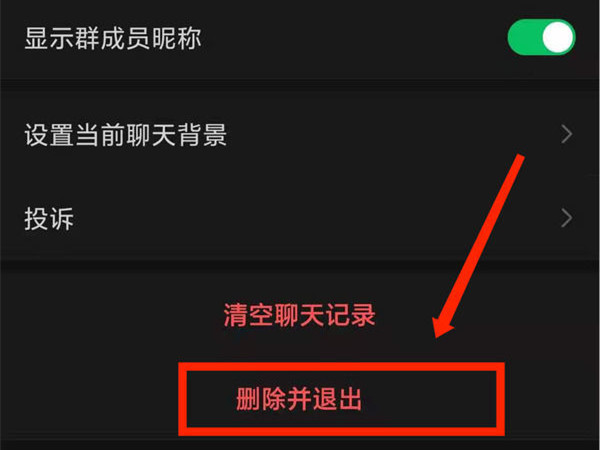600x450 pixels.
Task: Click the 投诉 text label
Action: pyautogui.click(x=49, y=219)
